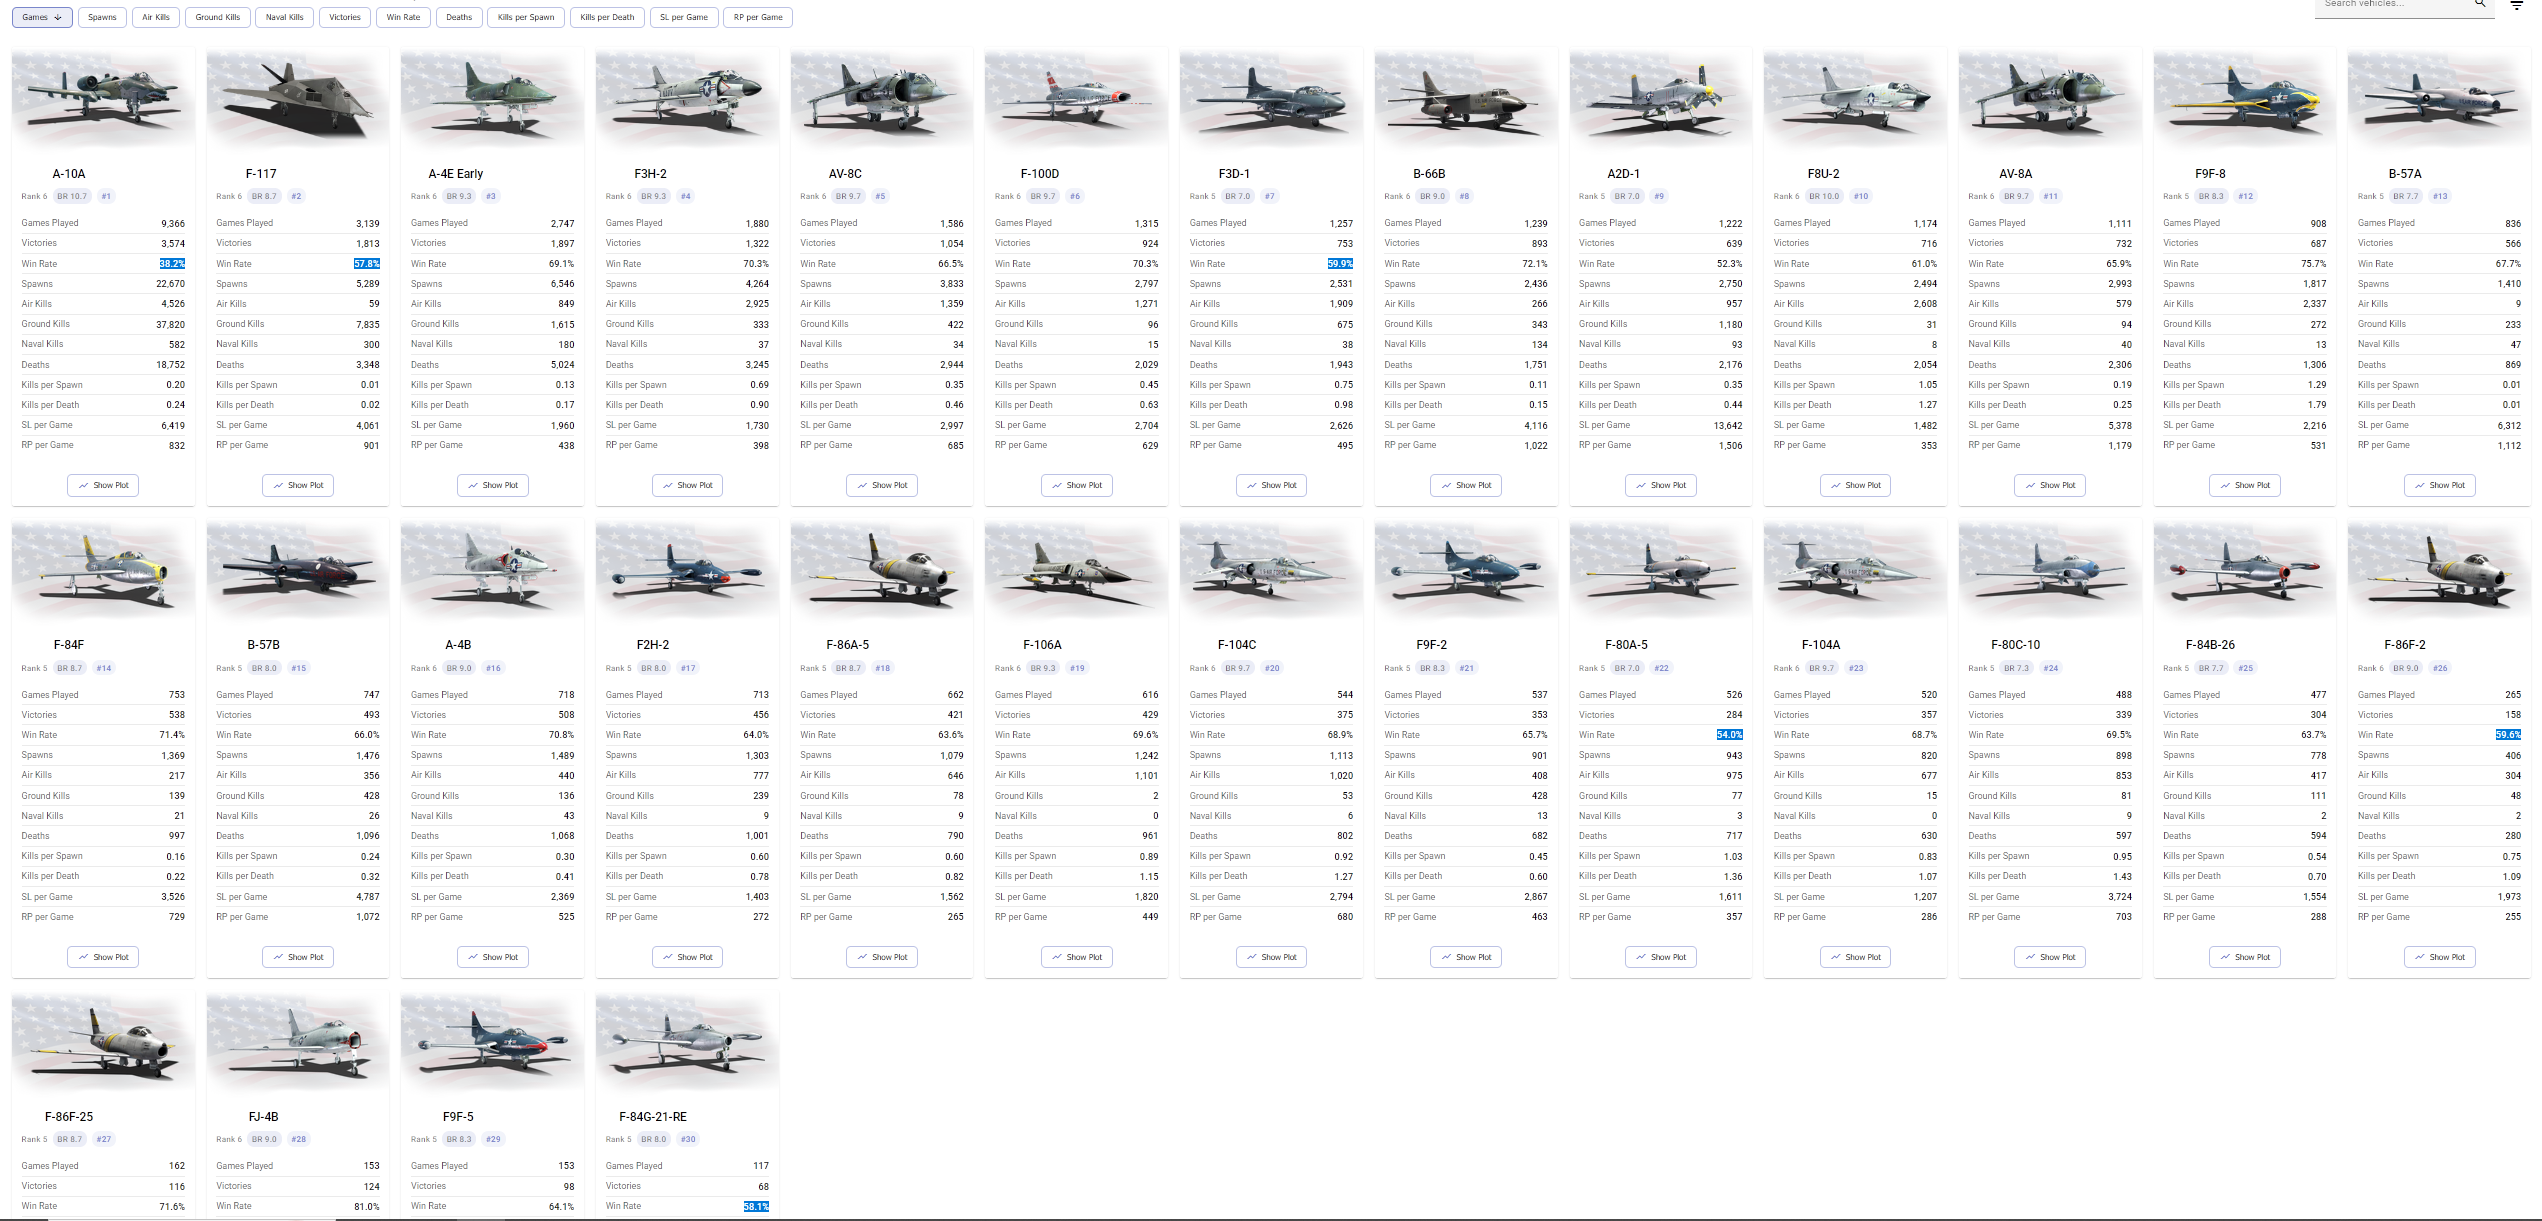Image resolution: width=2542 pixels, height=1221 pixels.
Task: Click the Ground Kills sort button
Action: [218, 17]
